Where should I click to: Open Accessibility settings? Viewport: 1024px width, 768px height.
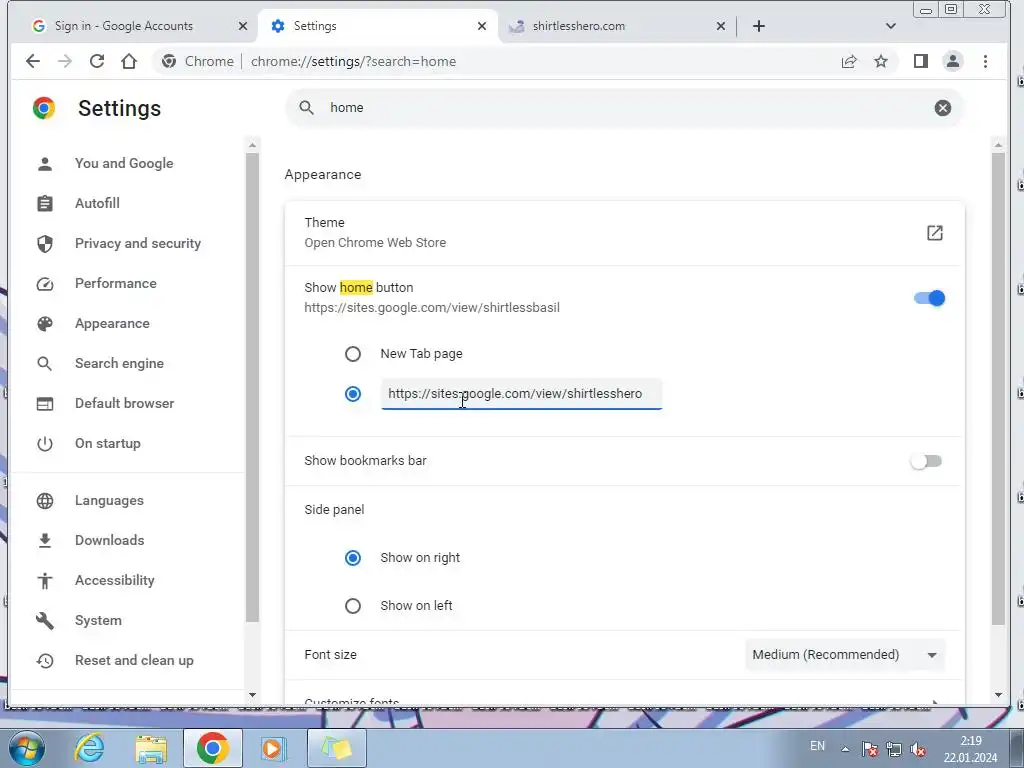point(115,580)
